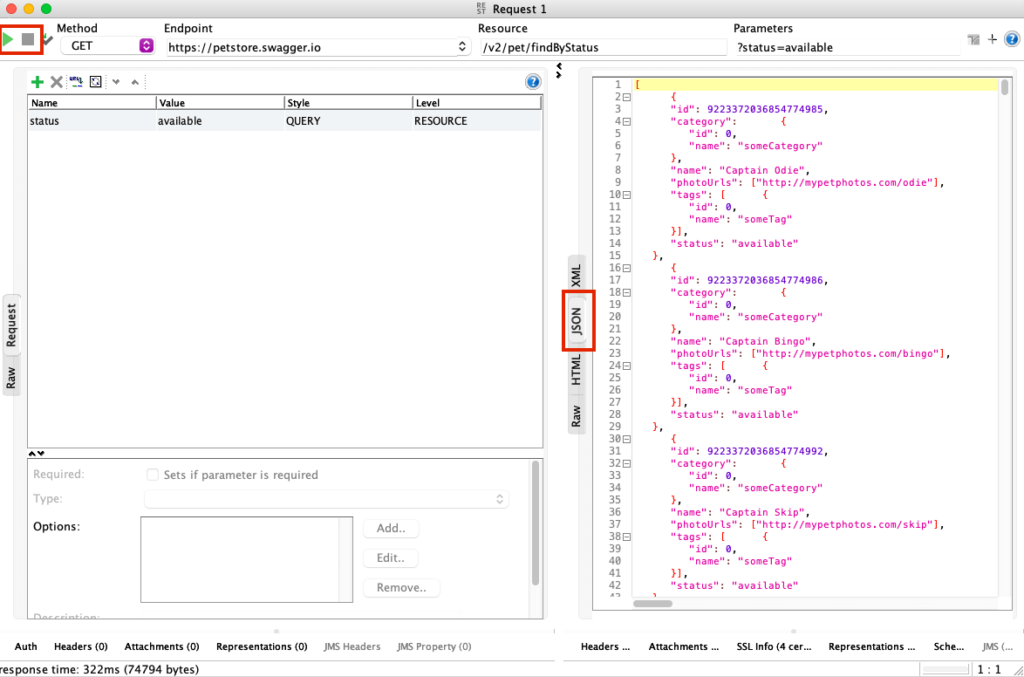
Task: Open the Raw request tab on left
Action: tap(11, 377)
